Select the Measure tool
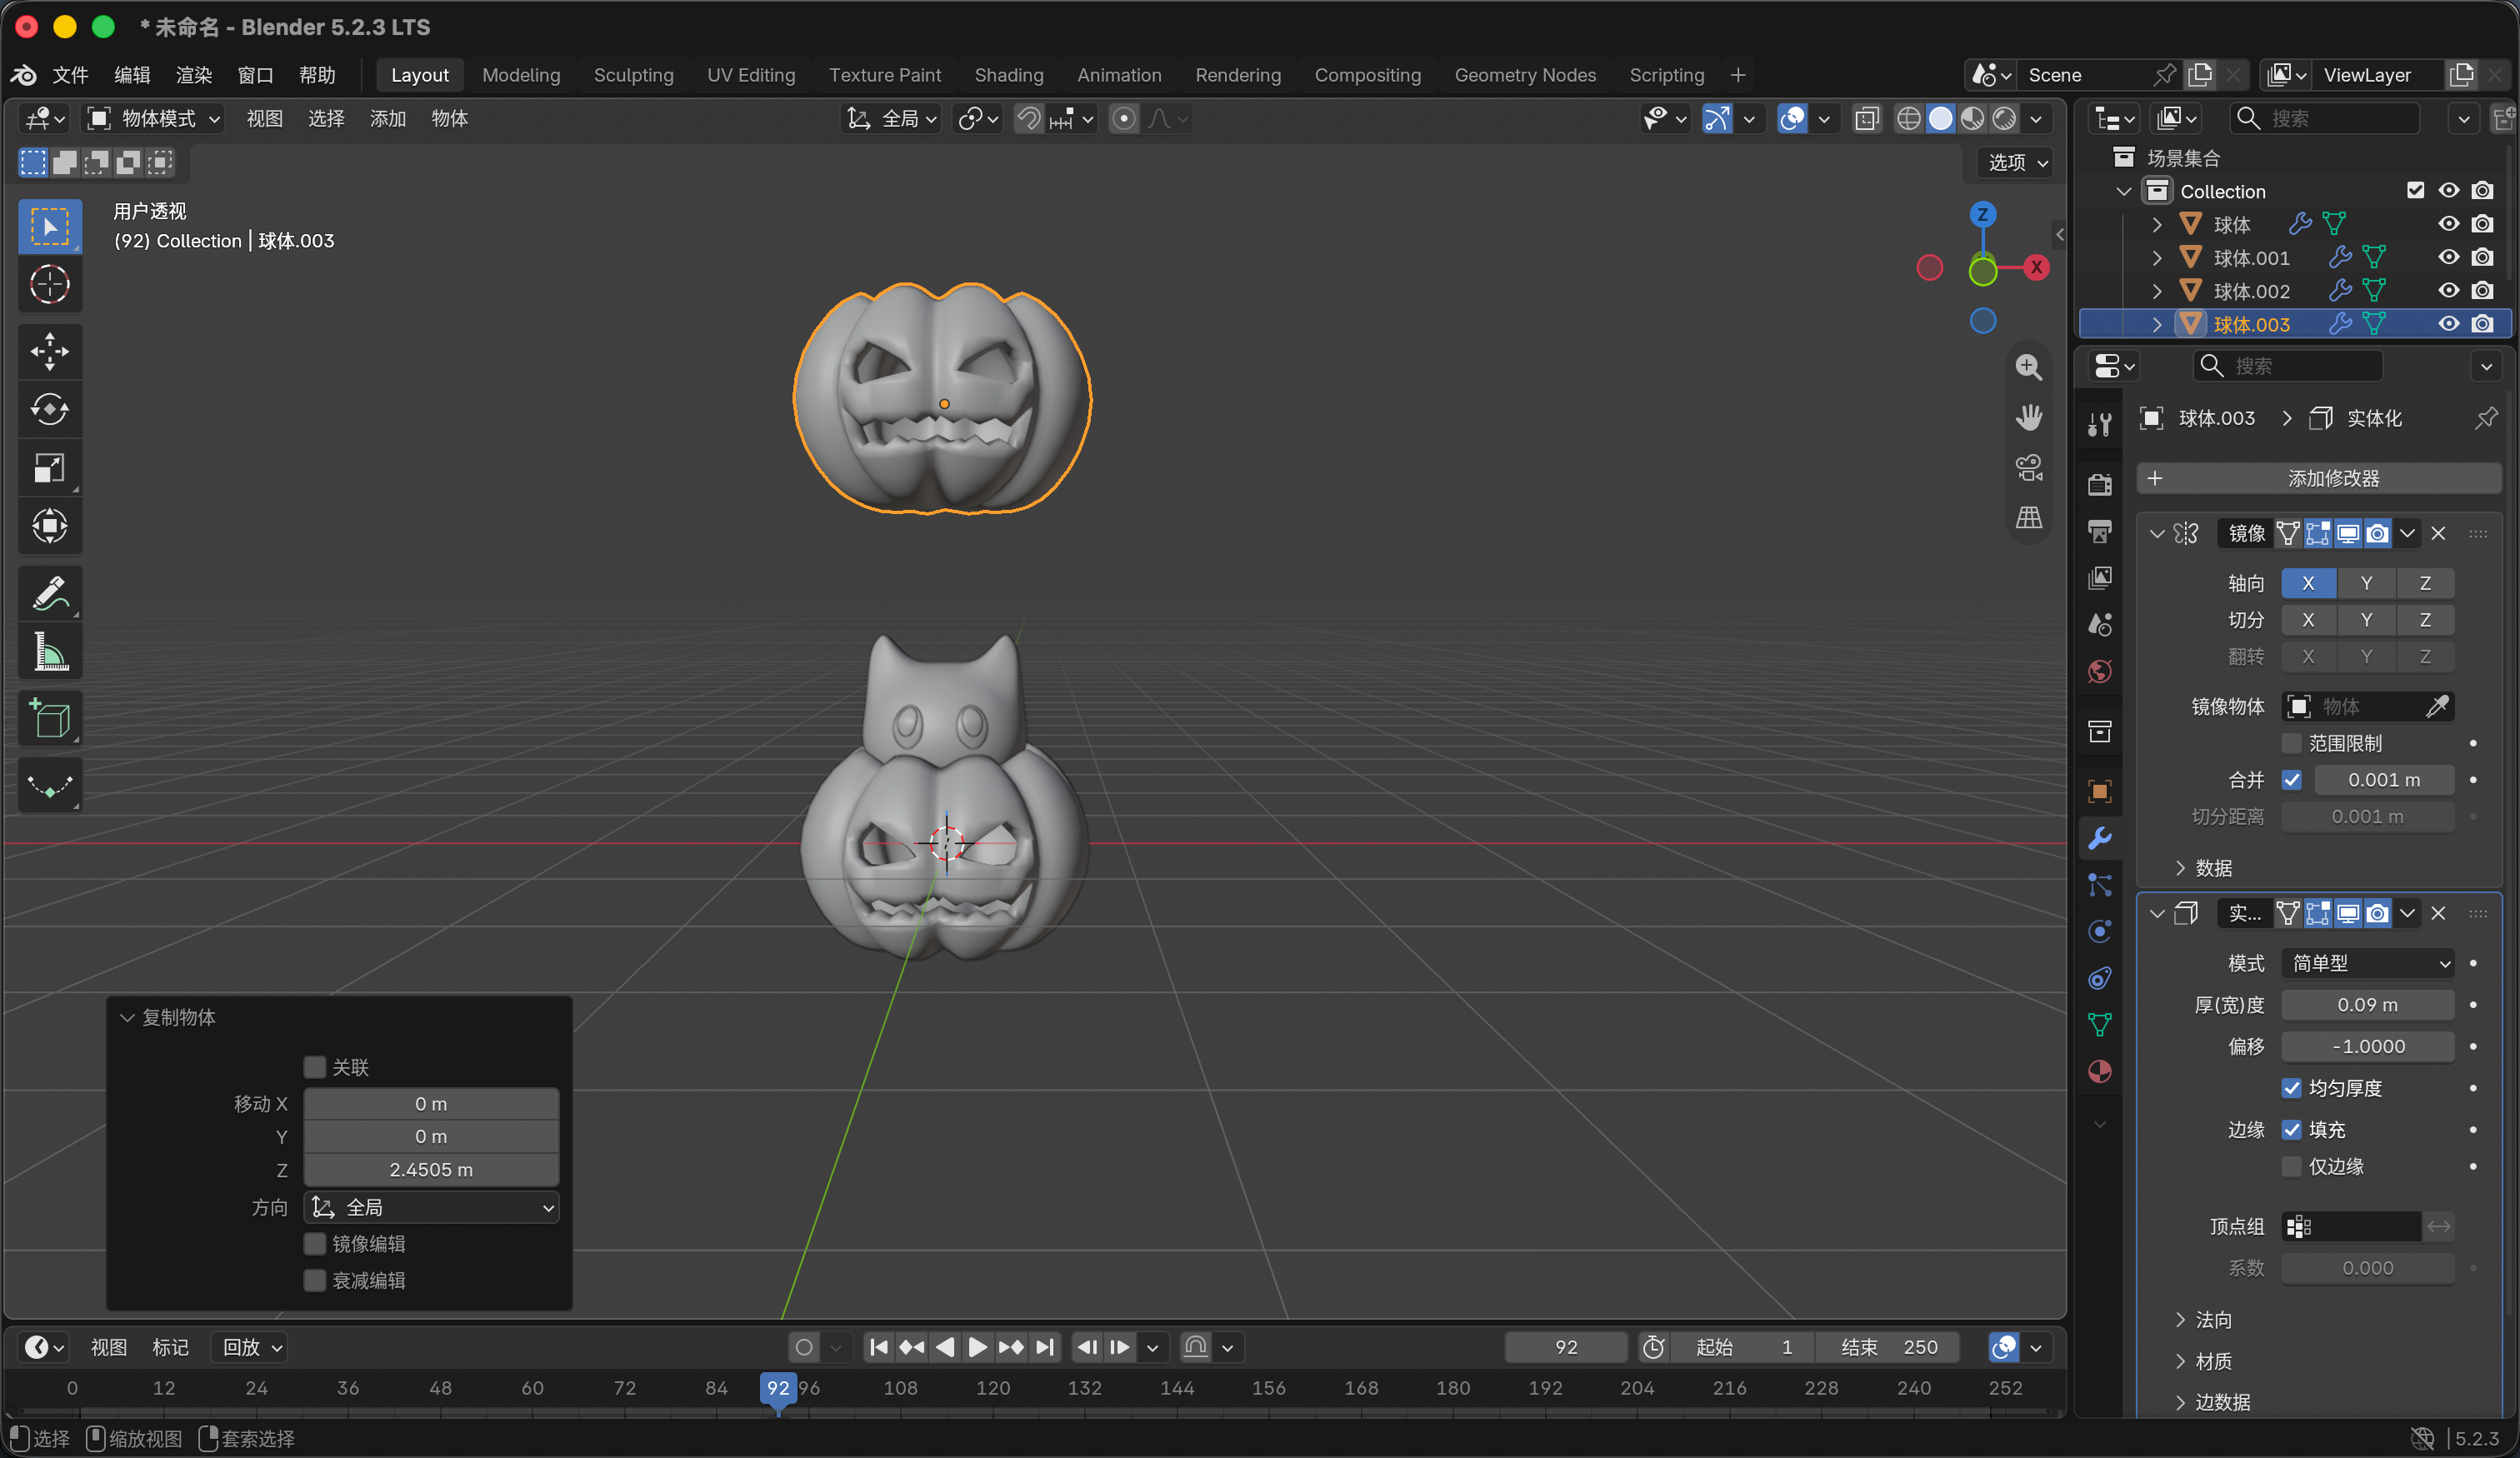2520x1458 pixels. [50, 651]
